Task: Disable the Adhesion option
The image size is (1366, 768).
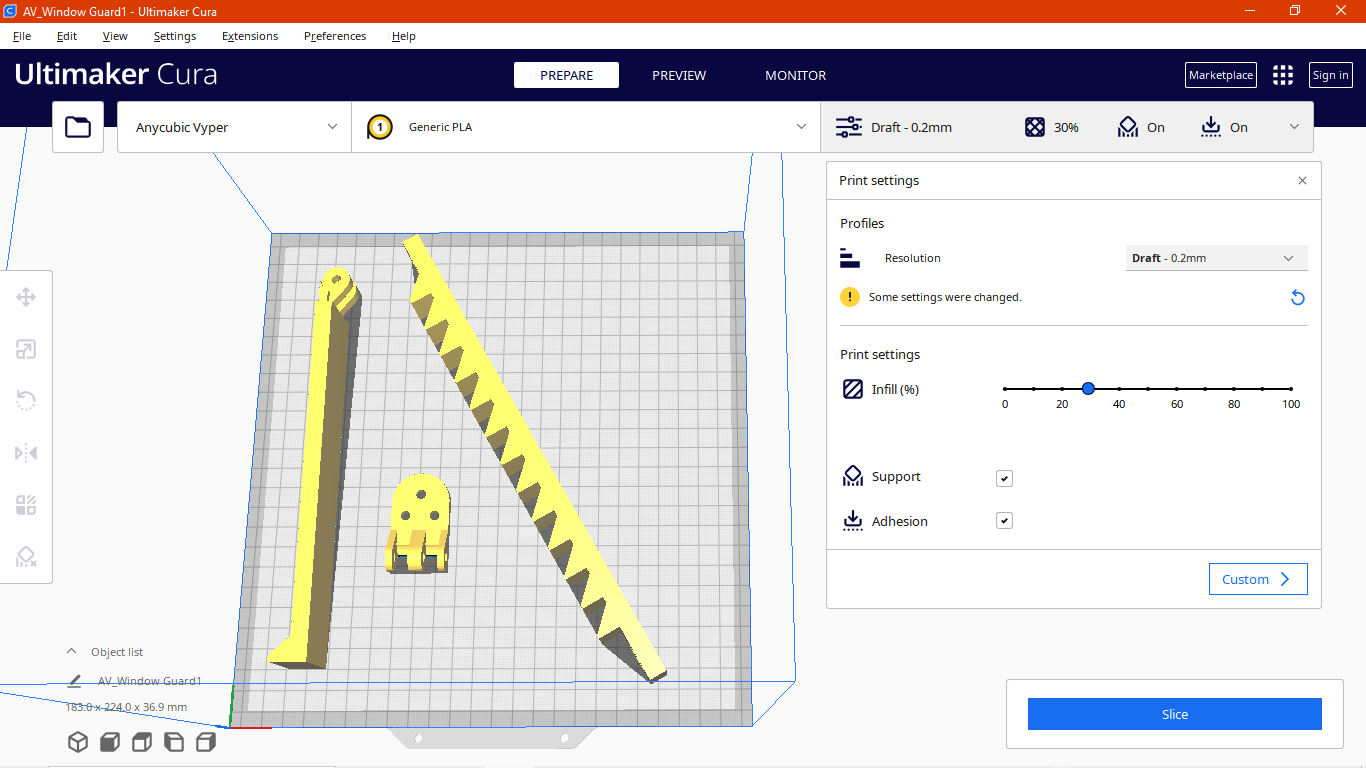Action: tap(1004, 520)
